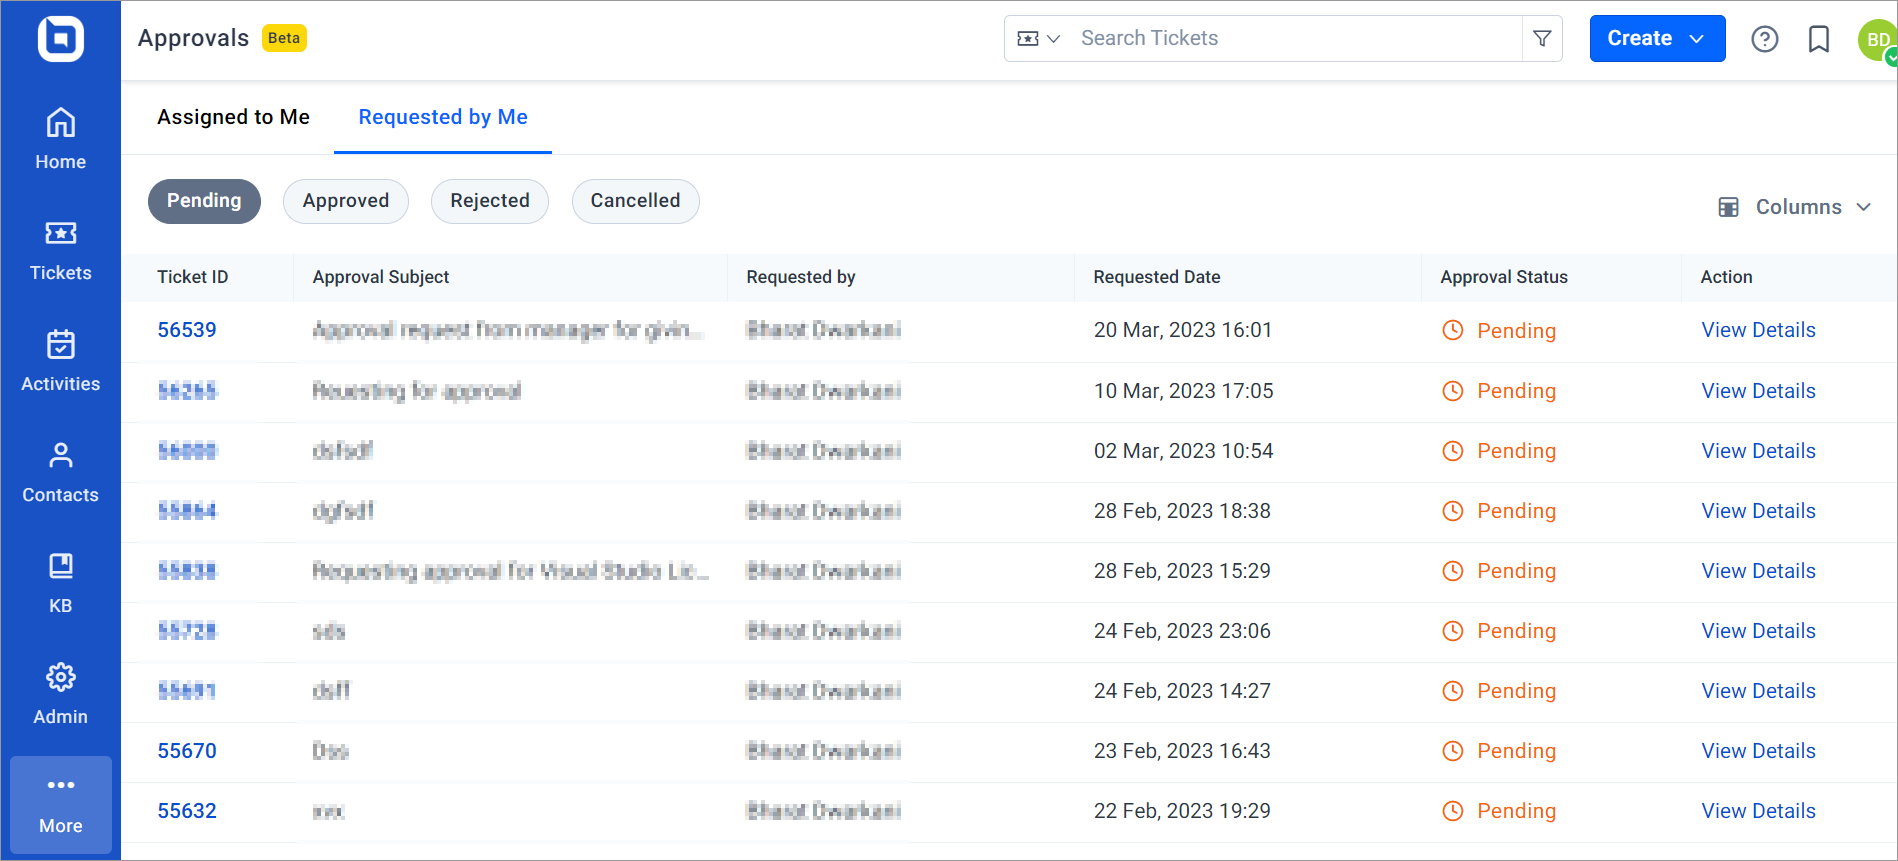The width and height of the screenshot is (1898, 861).
Task: Open the ticket type selector in search
Action: pyautogui.click(x=1038, y=38)
